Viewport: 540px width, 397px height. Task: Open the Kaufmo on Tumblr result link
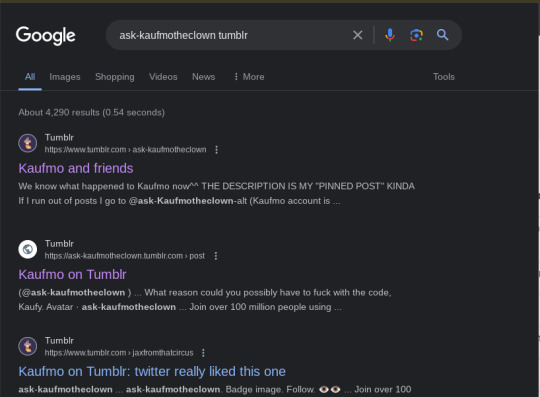click(72, 274)
